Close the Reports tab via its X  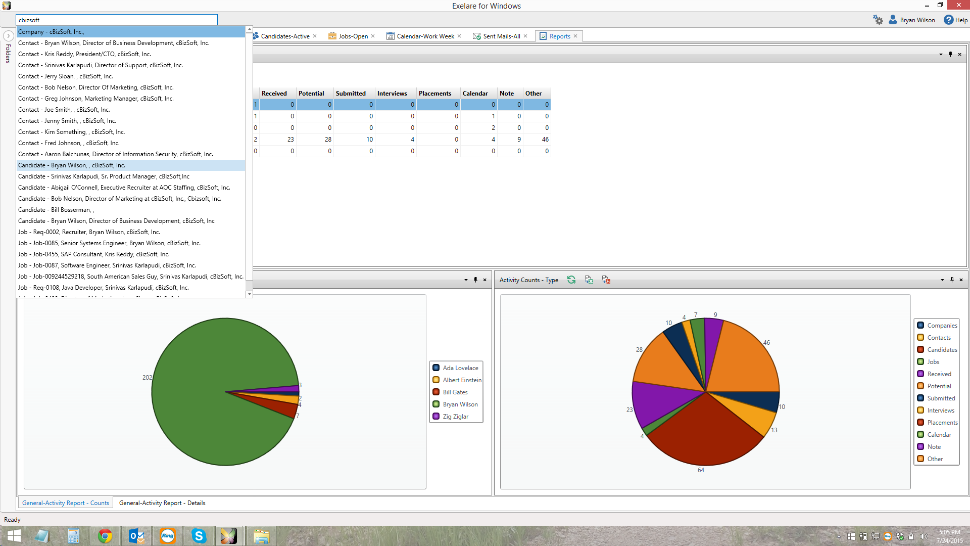(575, 36)
